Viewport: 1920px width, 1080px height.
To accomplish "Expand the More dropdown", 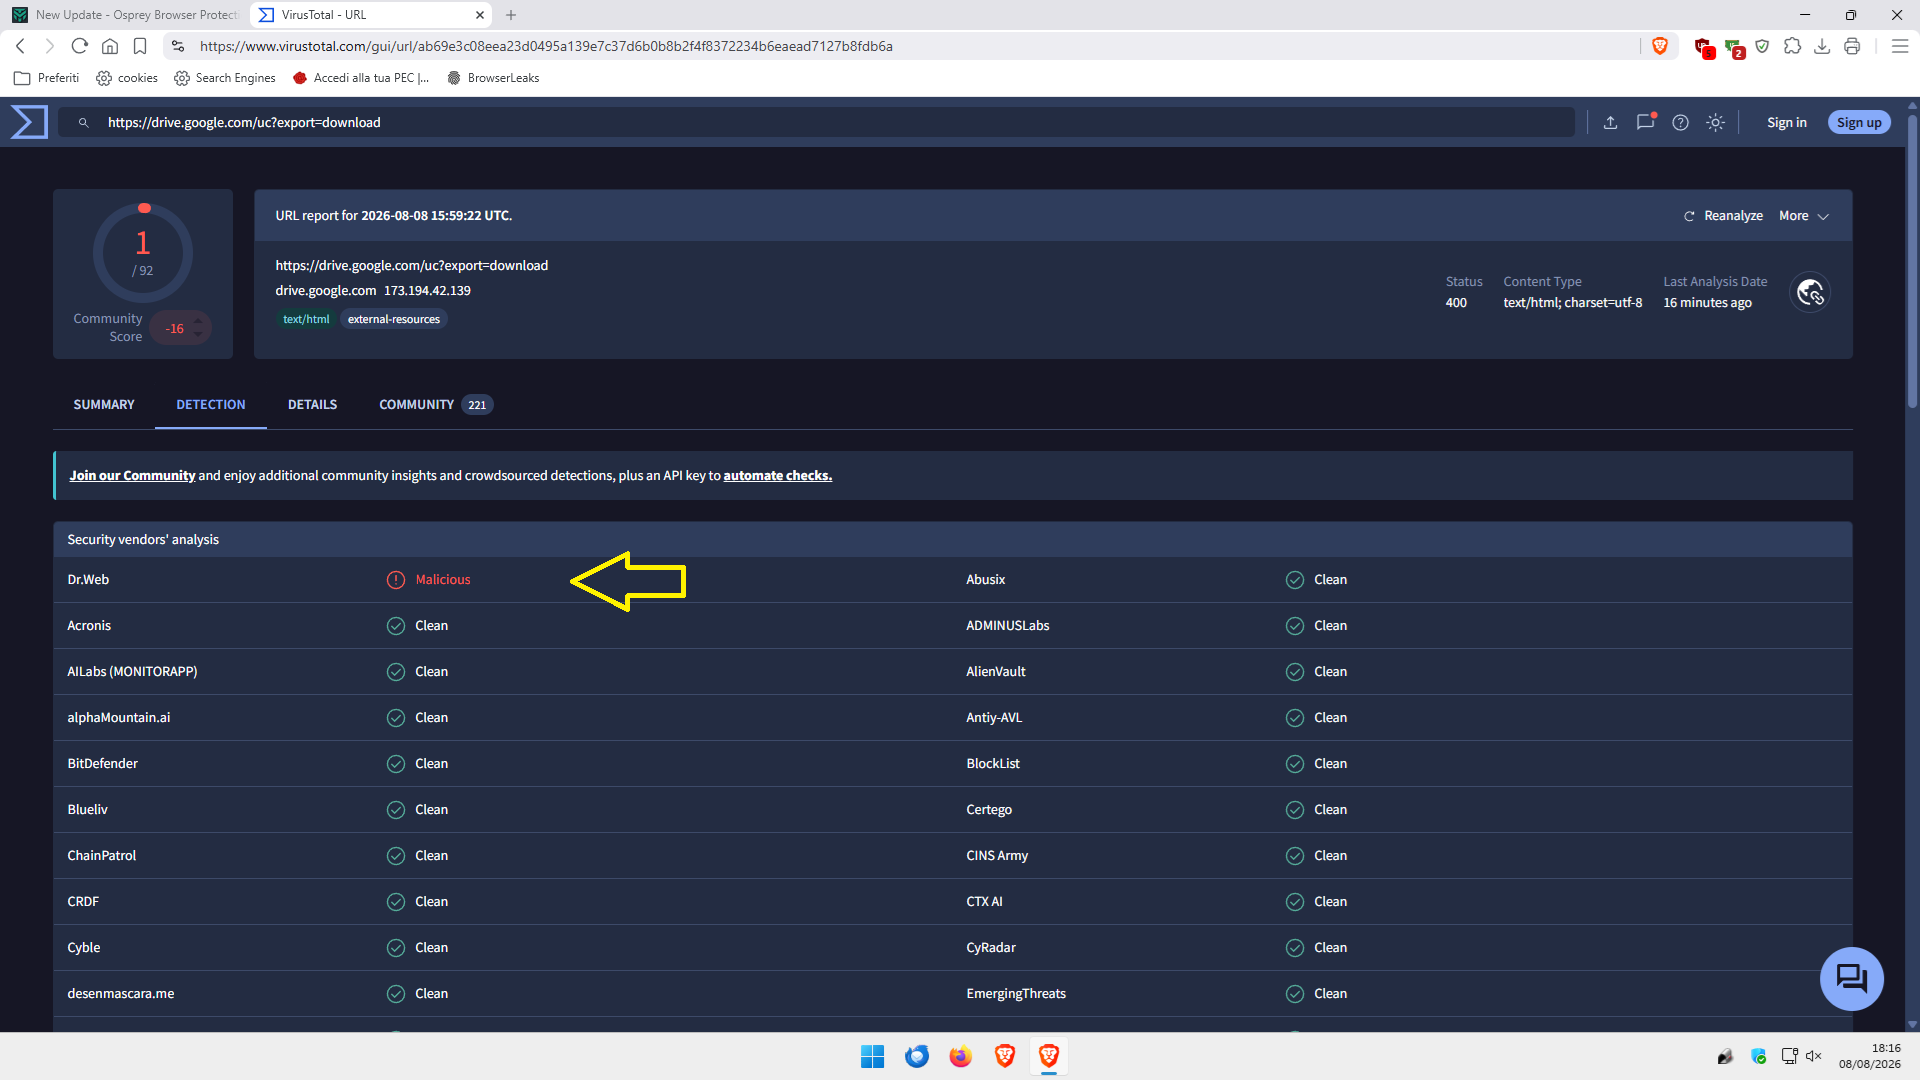I will coord(1803,216).
